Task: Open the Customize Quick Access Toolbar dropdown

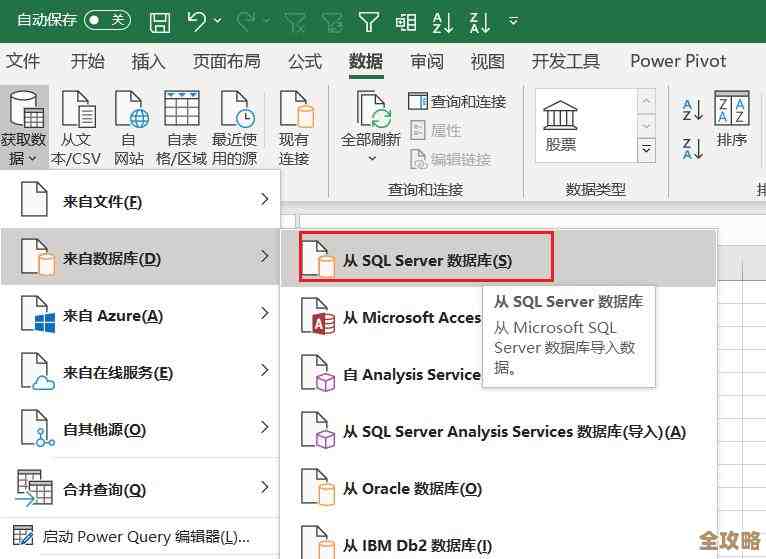Action: tap(513, 21)
